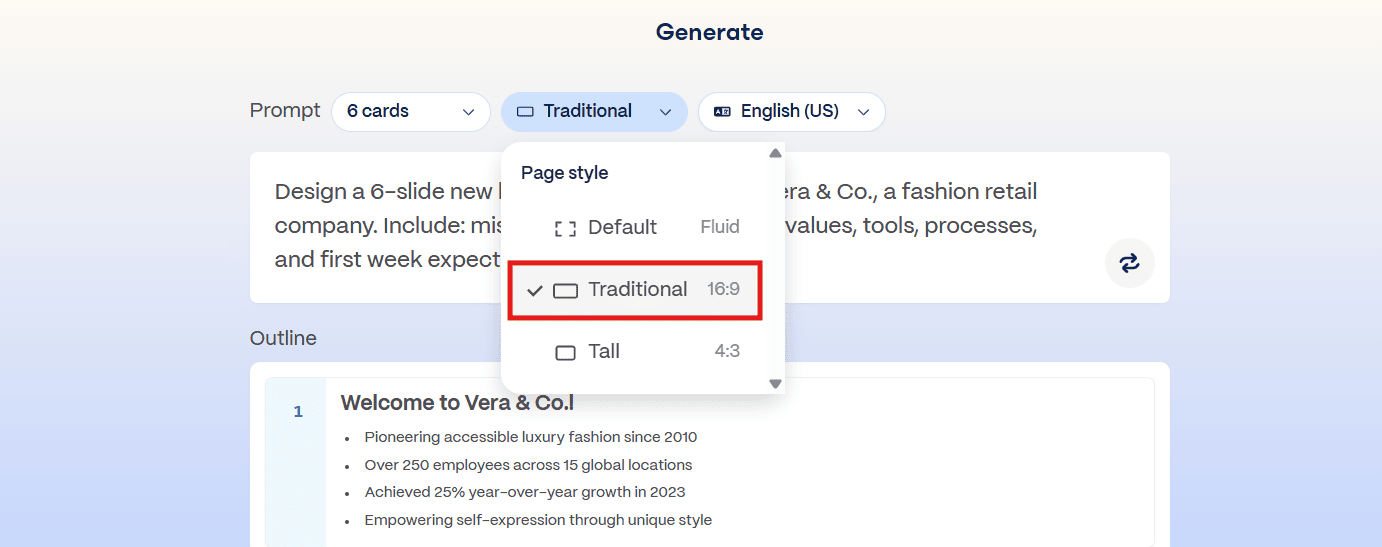Select the Tall 4:3 page style
1382x547 pixels.
(x=636, y=352)
